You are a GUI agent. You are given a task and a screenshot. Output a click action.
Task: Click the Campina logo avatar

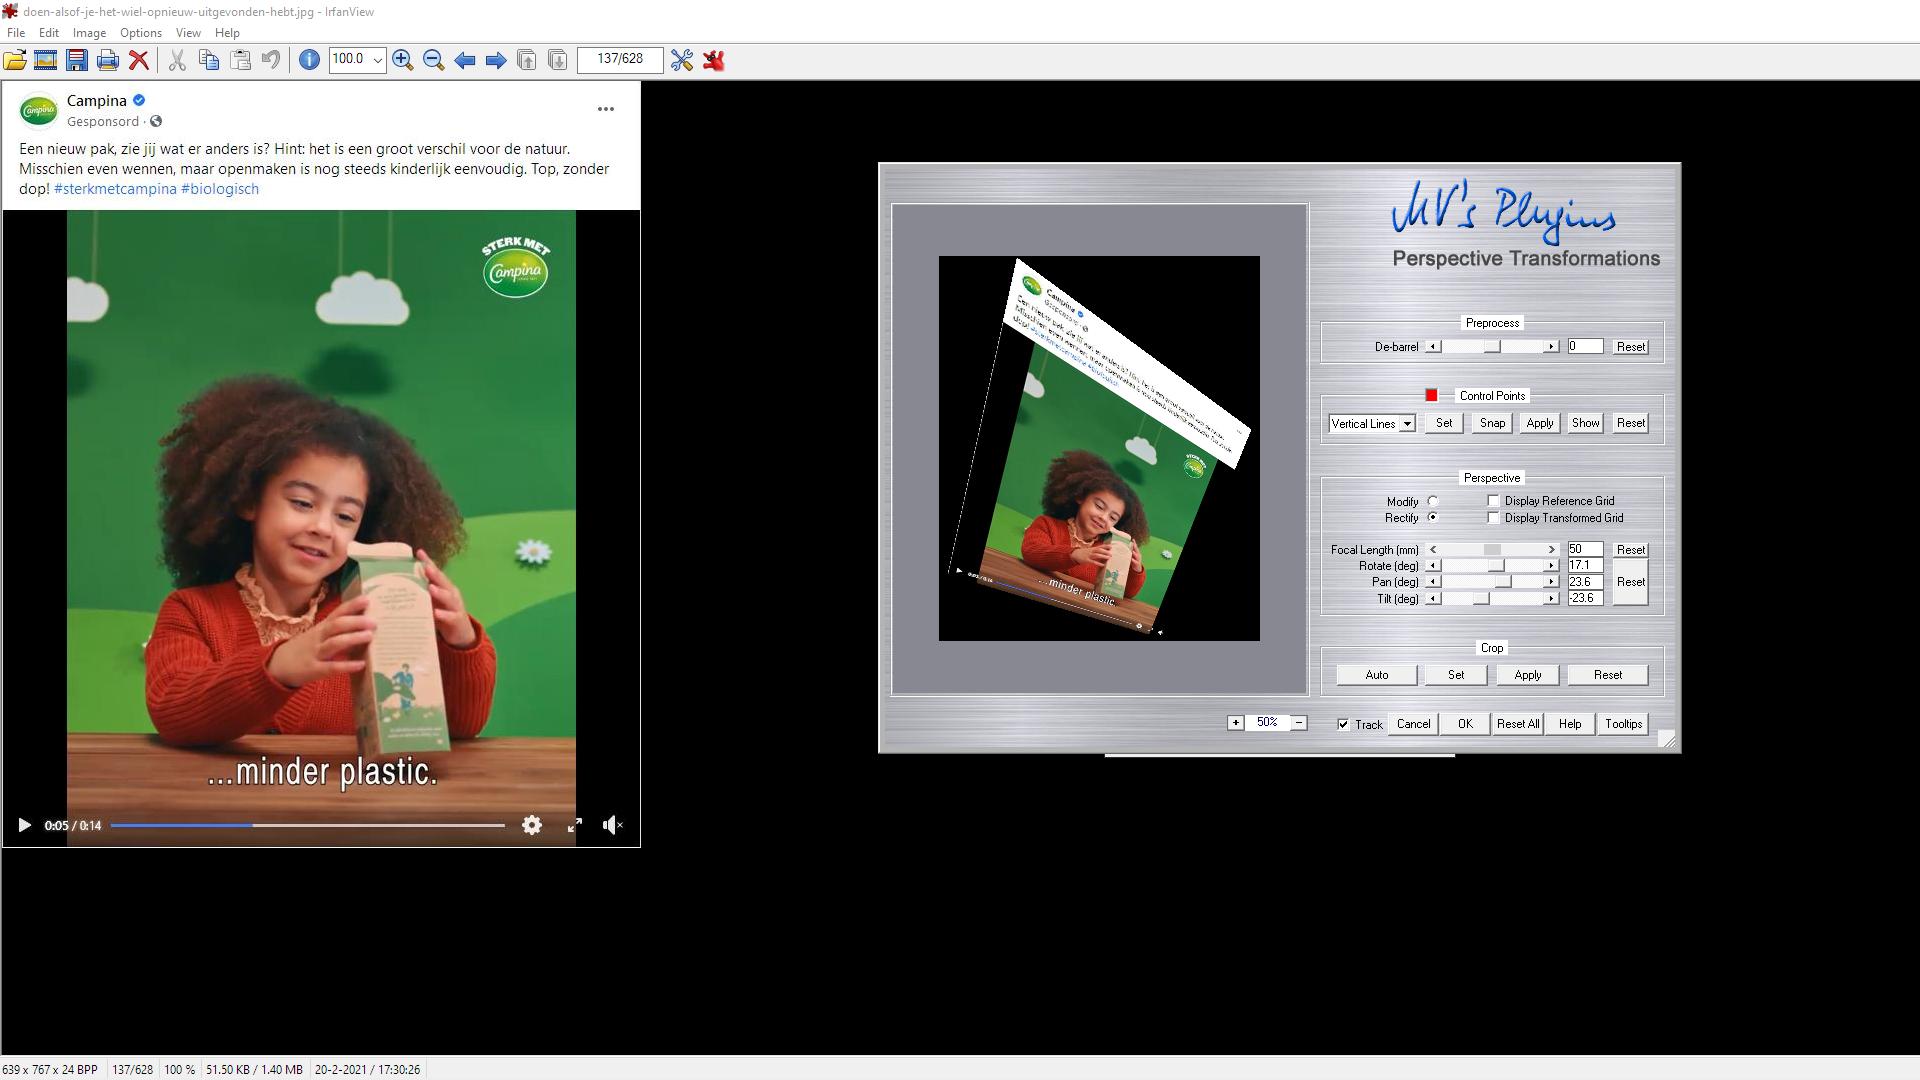tap(39, 110)
